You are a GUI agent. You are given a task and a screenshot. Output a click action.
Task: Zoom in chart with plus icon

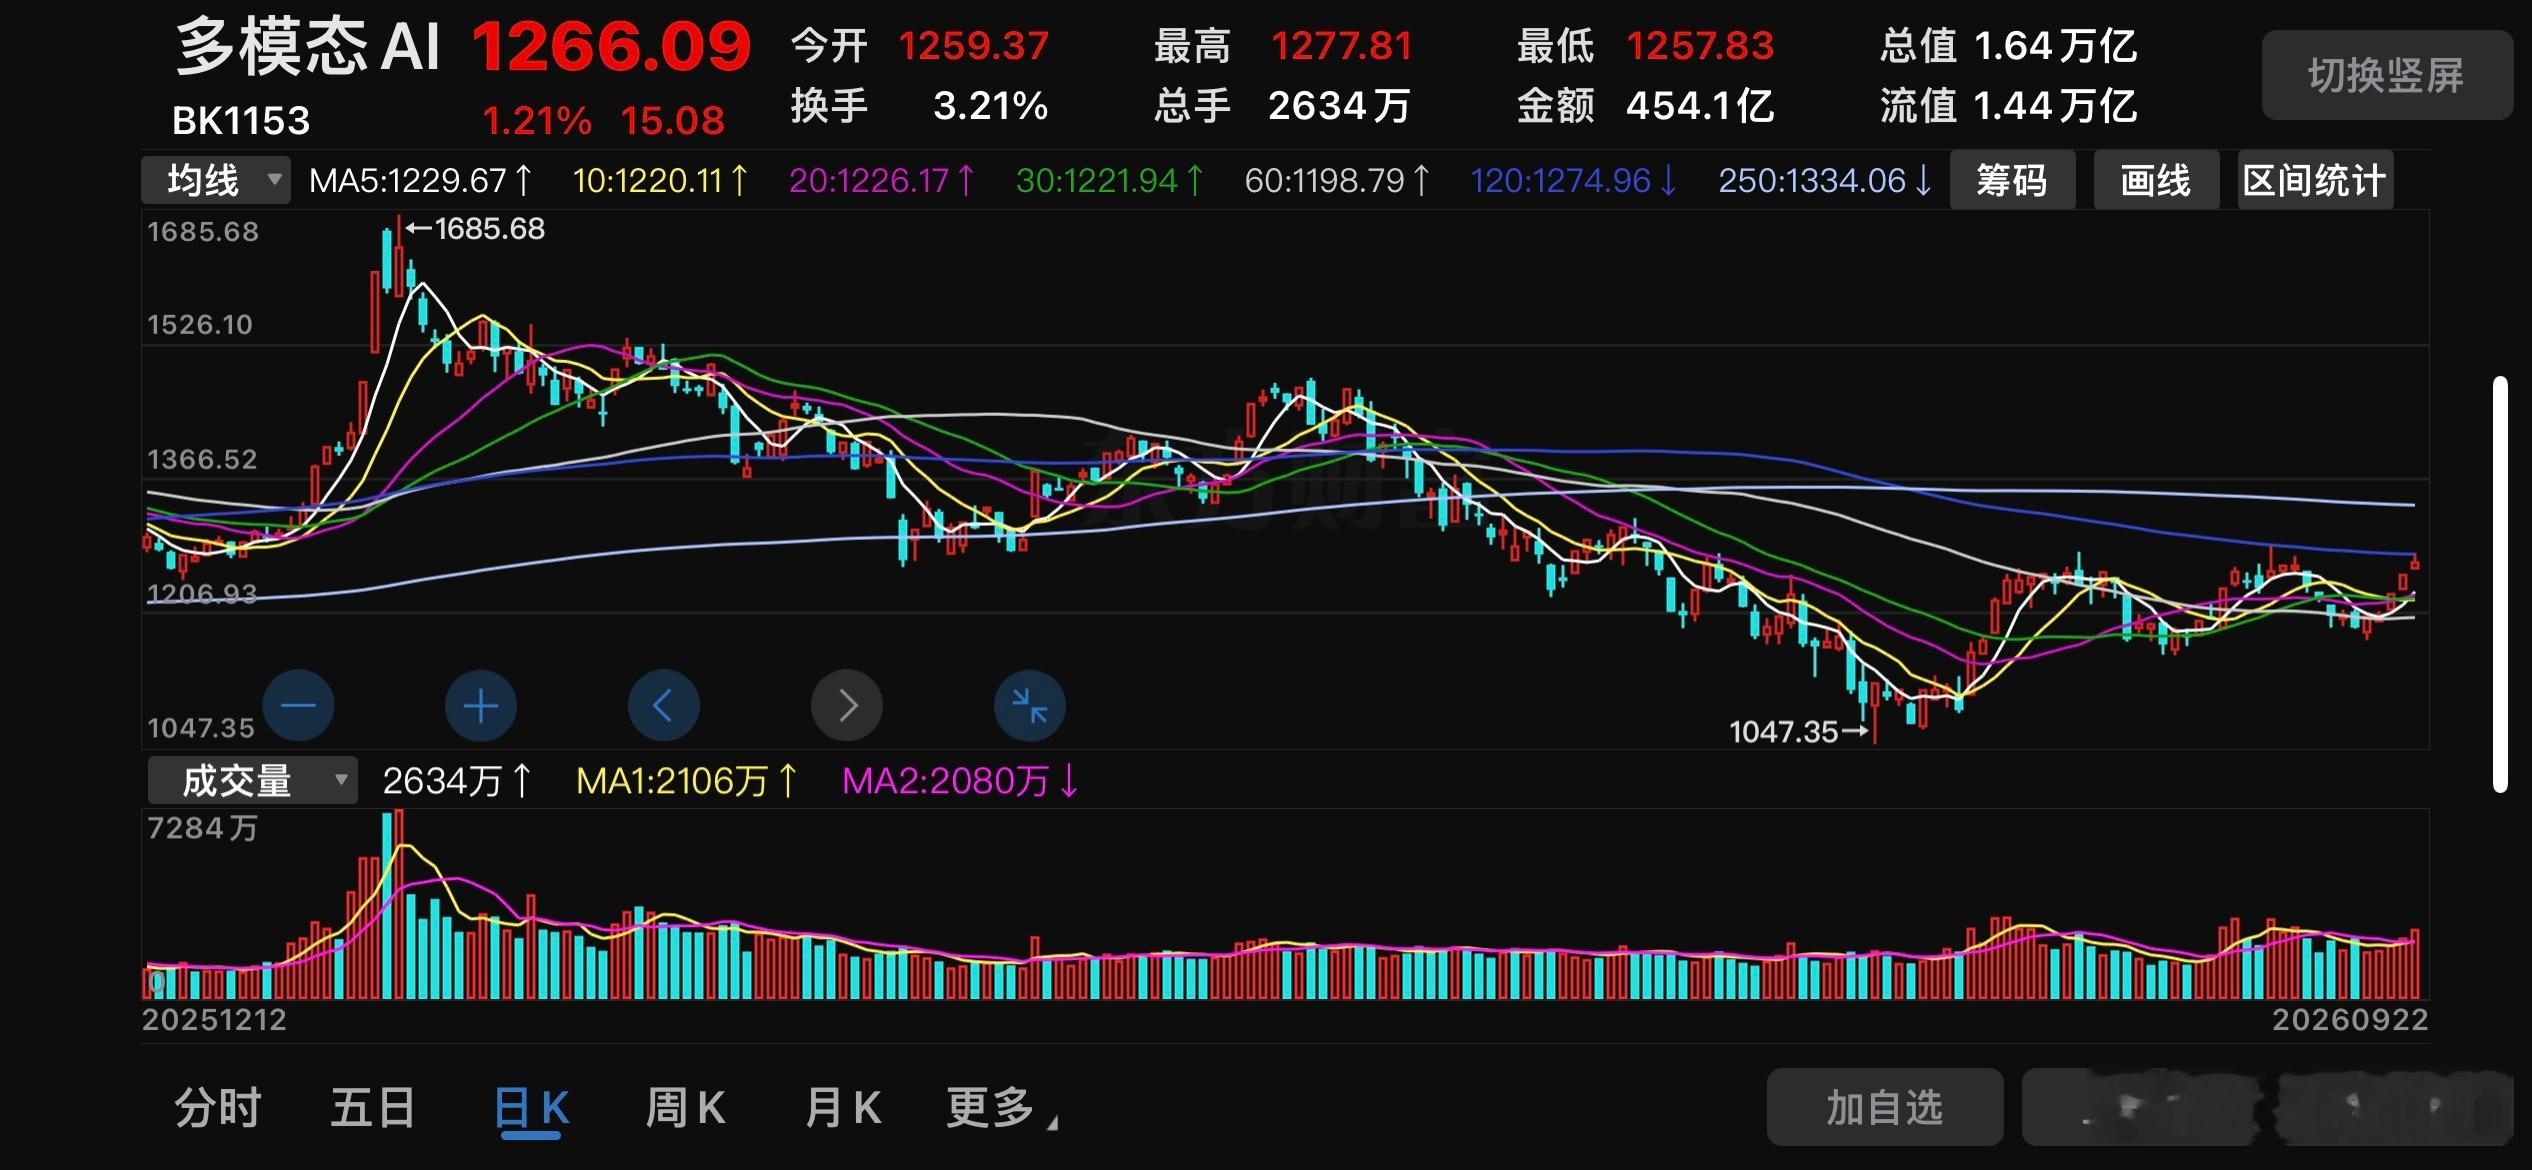coord(481,705)
